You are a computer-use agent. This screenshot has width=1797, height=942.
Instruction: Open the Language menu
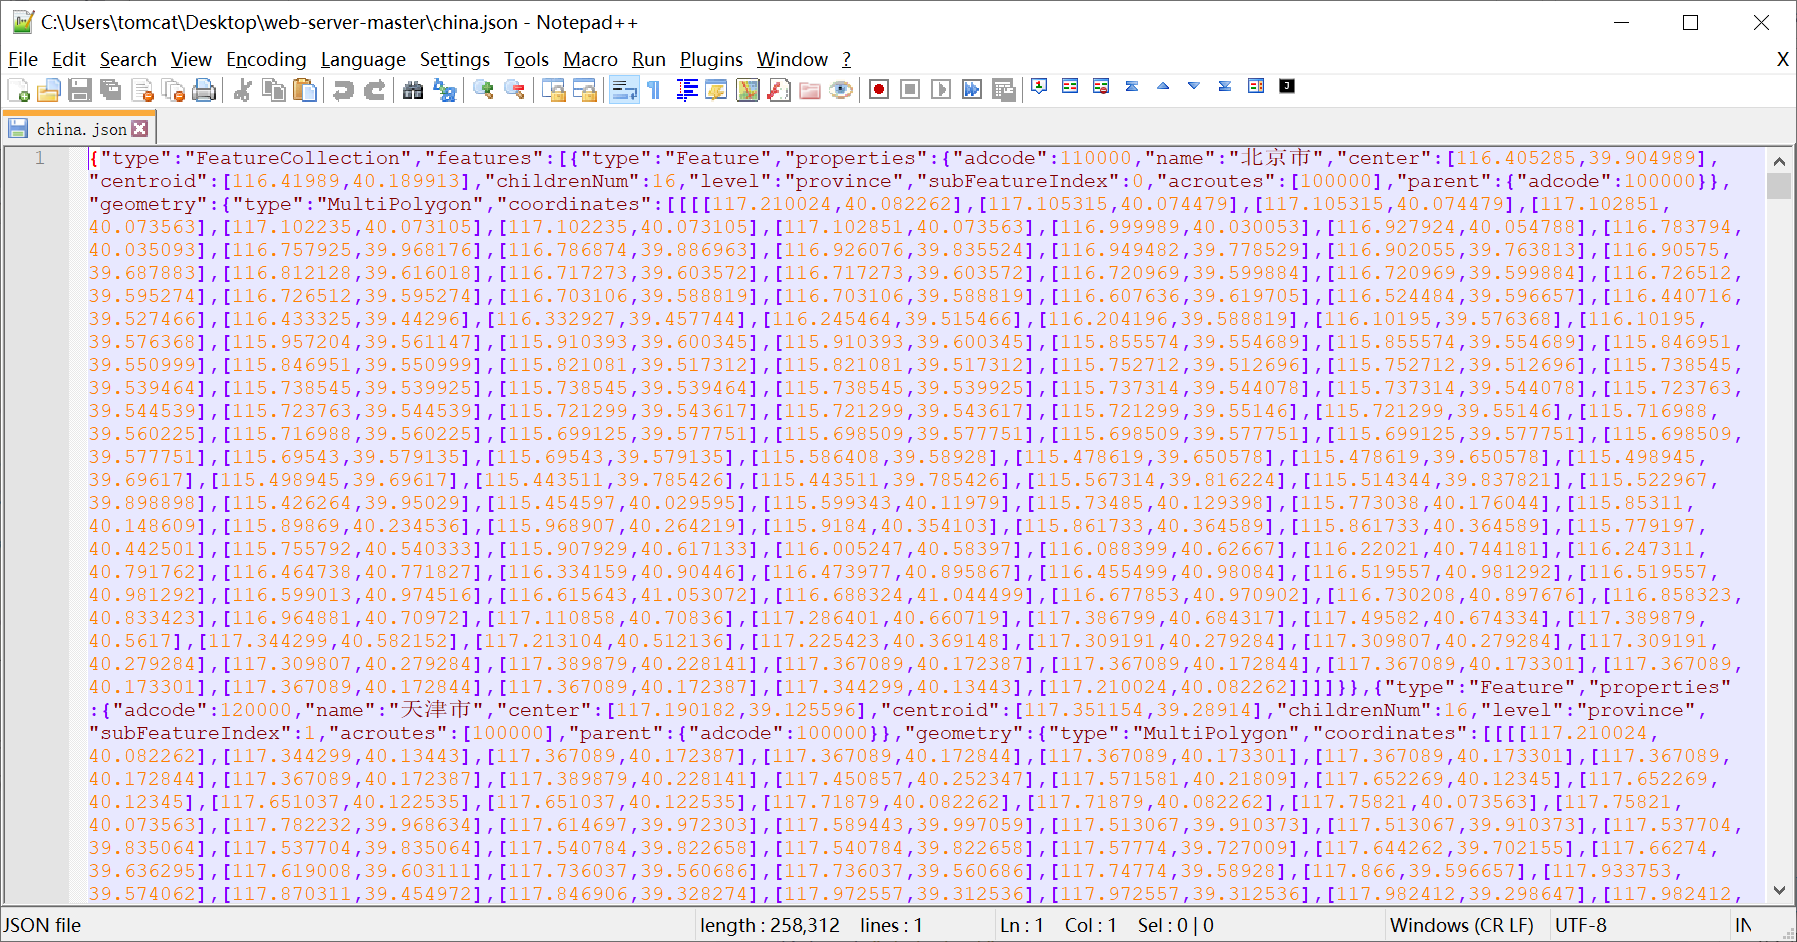[363, 60]
